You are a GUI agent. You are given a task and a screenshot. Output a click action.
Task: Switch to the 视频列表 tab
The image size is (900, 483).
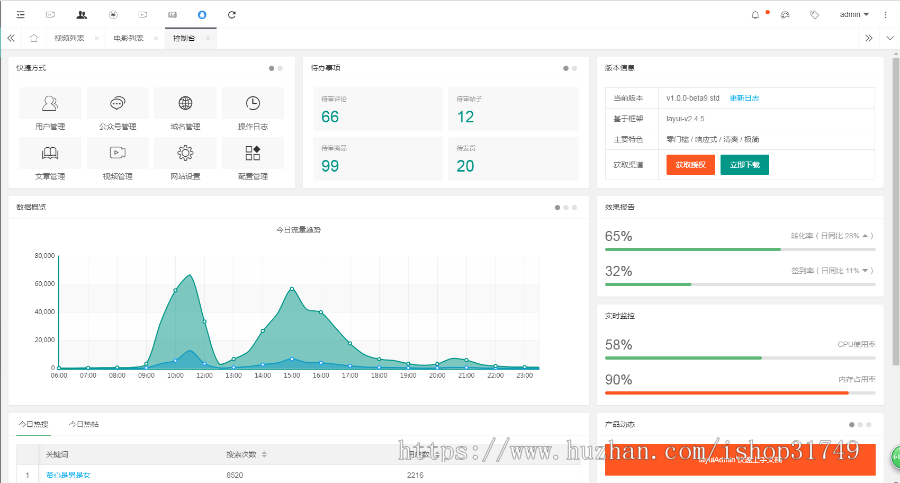pyautogui.click(x=69, y=38)
